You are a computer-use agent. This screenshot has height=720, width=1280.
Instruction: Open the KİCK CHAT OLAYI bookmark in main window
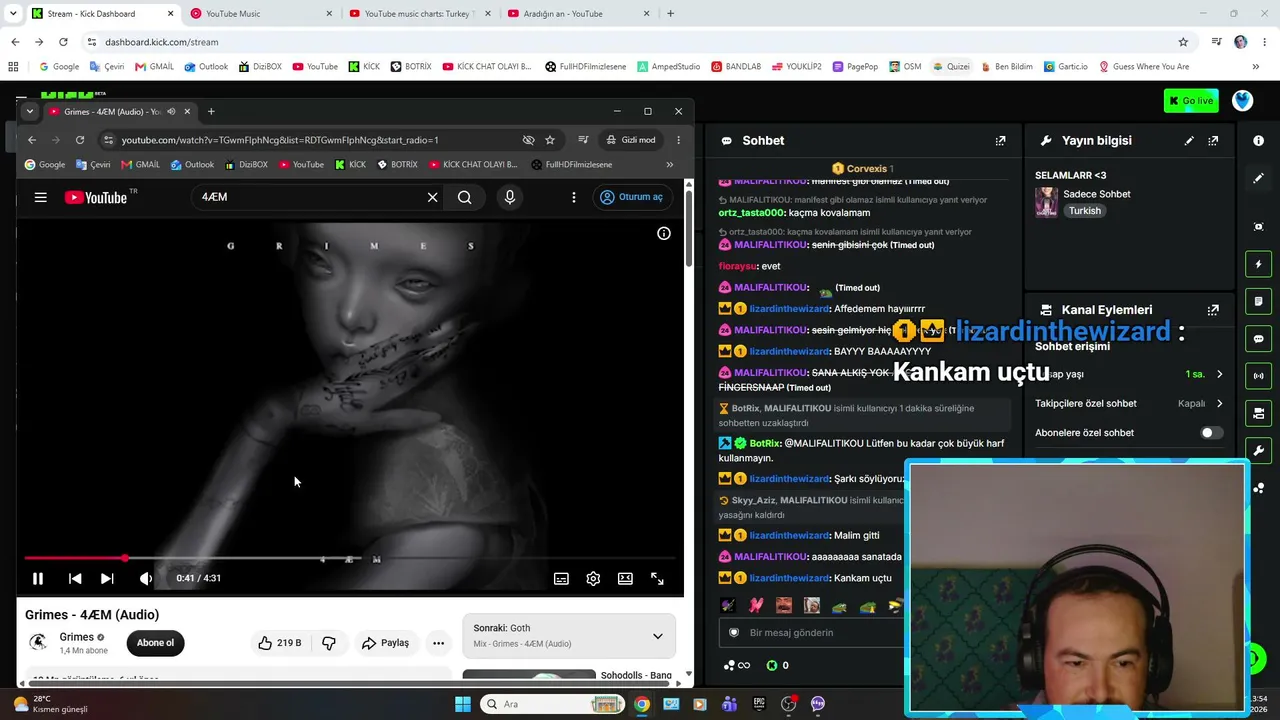pyautogui.click(x=486, y=67)
